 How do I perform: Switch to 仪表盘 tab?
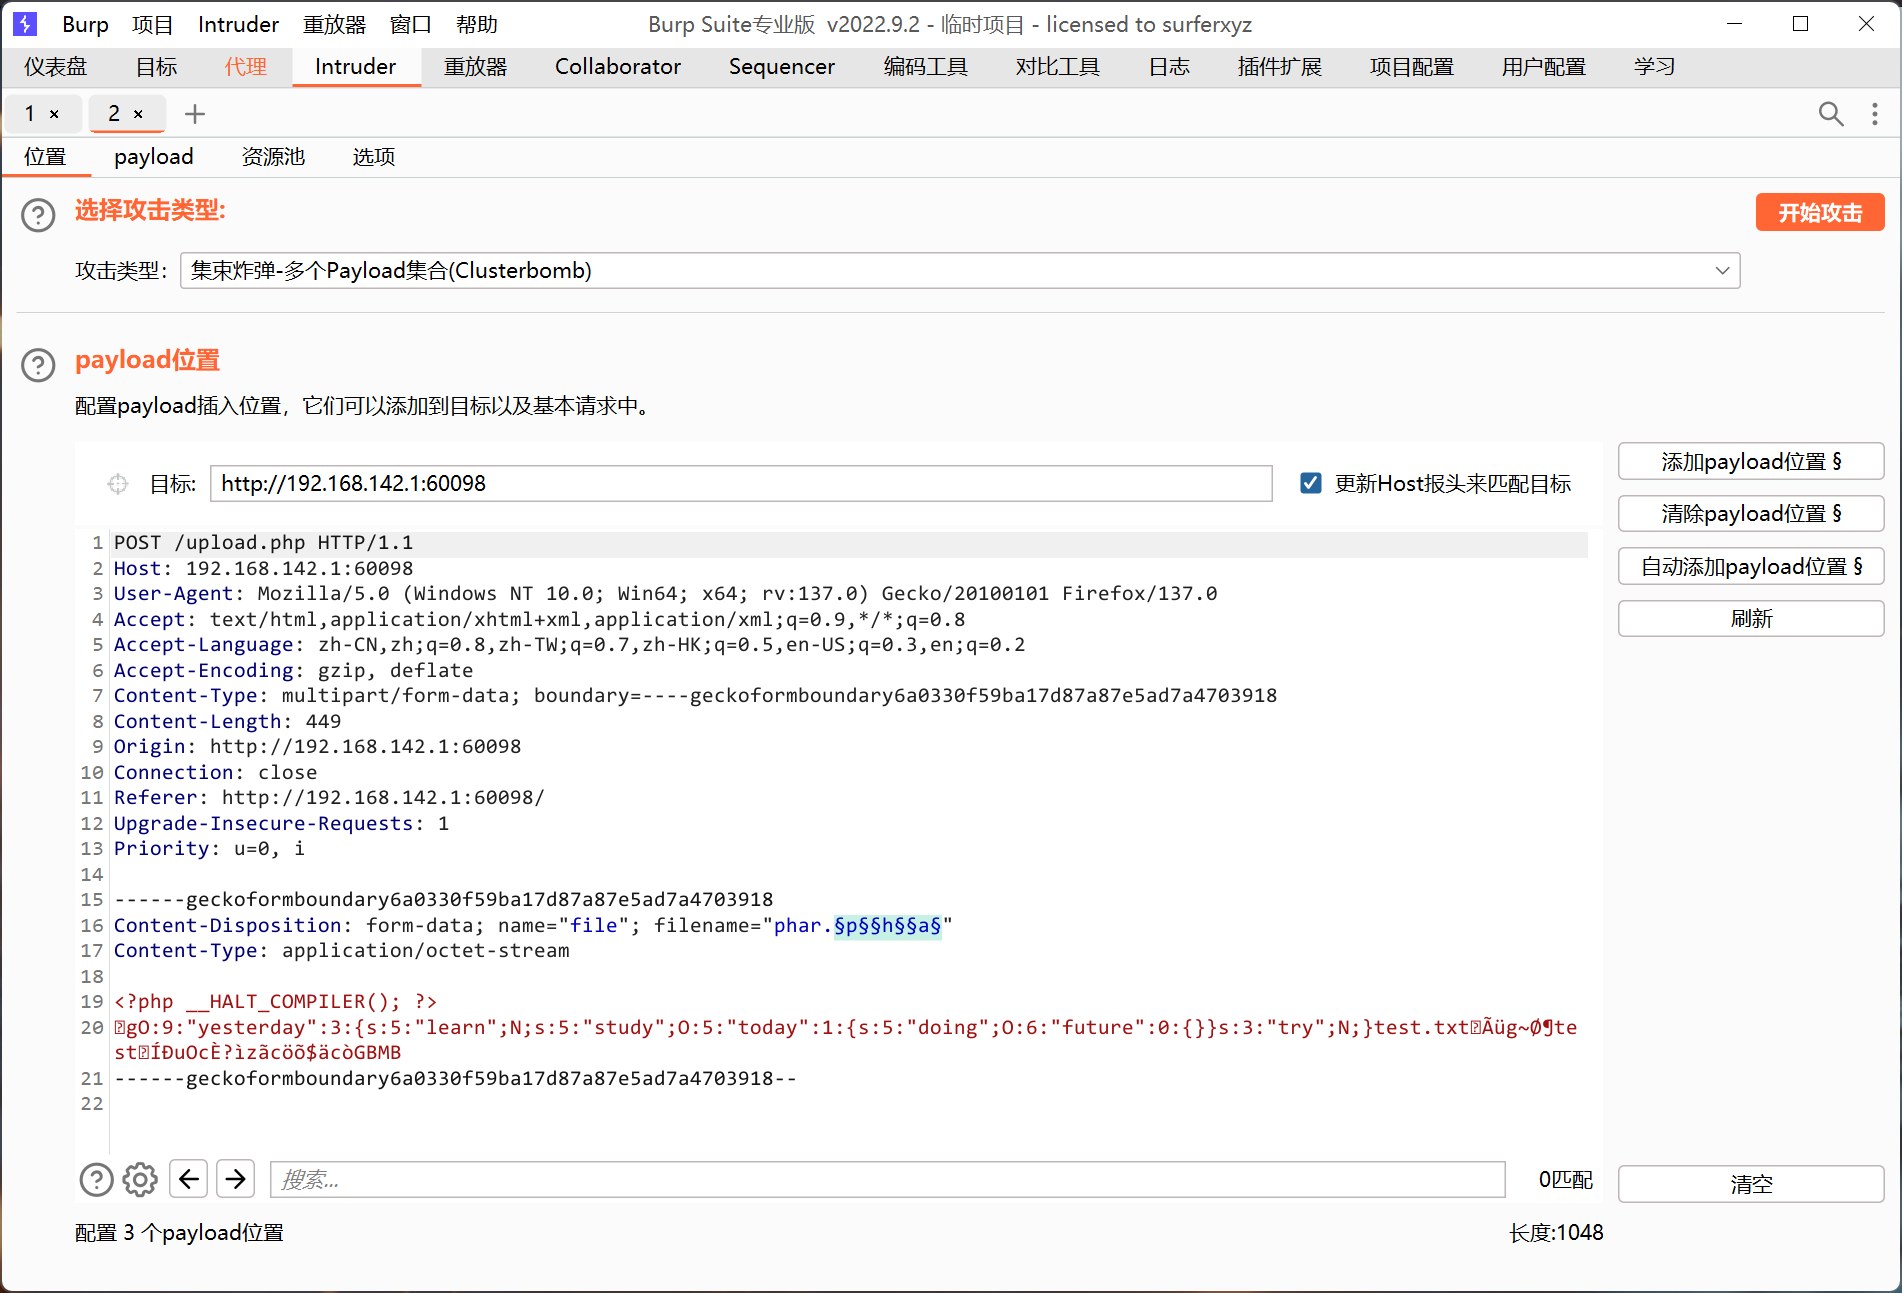pos(56,67)
